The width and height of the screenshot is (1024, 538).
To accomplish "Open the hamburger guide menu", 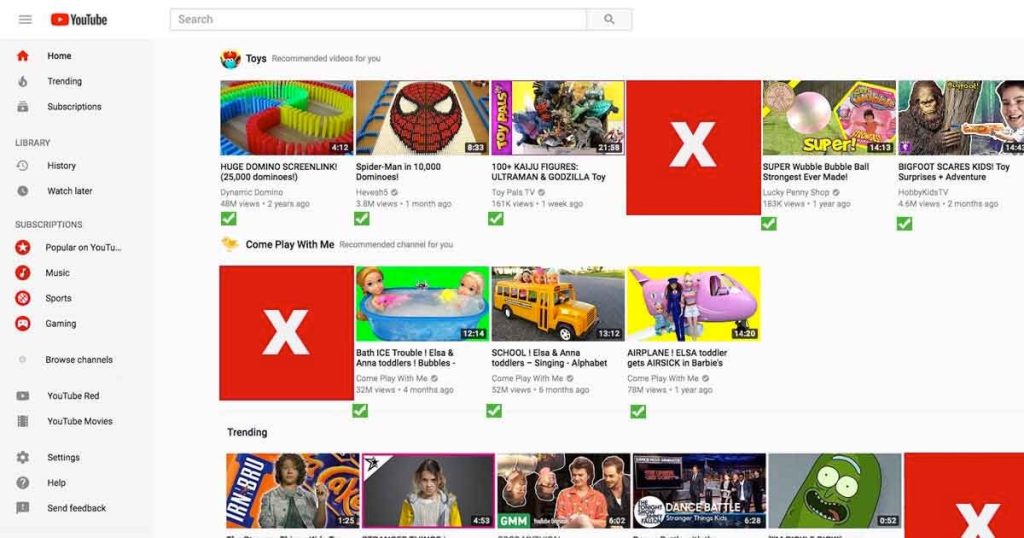I will click(25, 19).
